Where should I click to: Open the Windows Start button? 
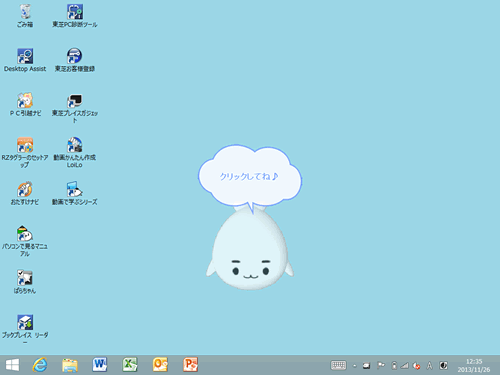click(12, 365)
